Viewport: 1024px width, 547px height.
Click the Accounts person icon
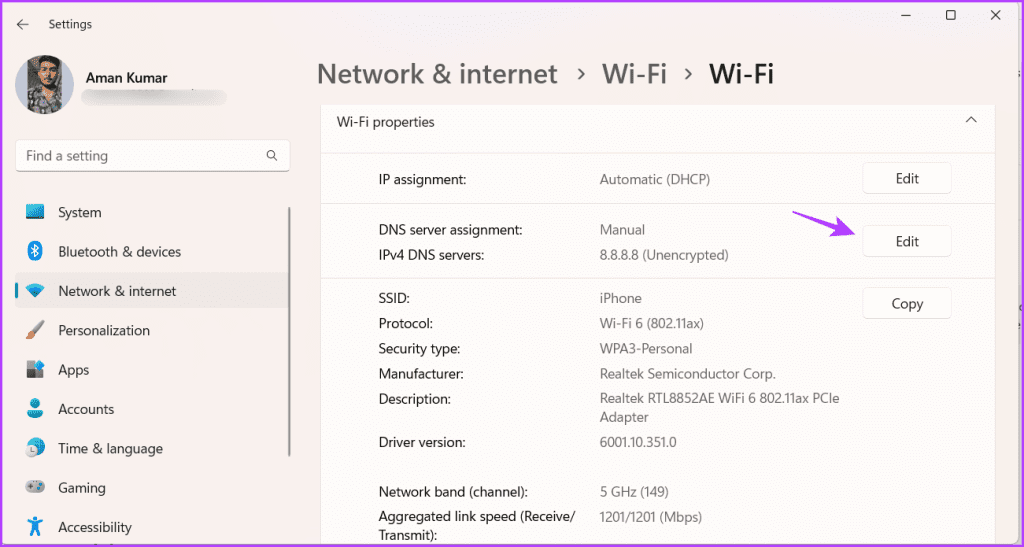[x=35, y=409]
